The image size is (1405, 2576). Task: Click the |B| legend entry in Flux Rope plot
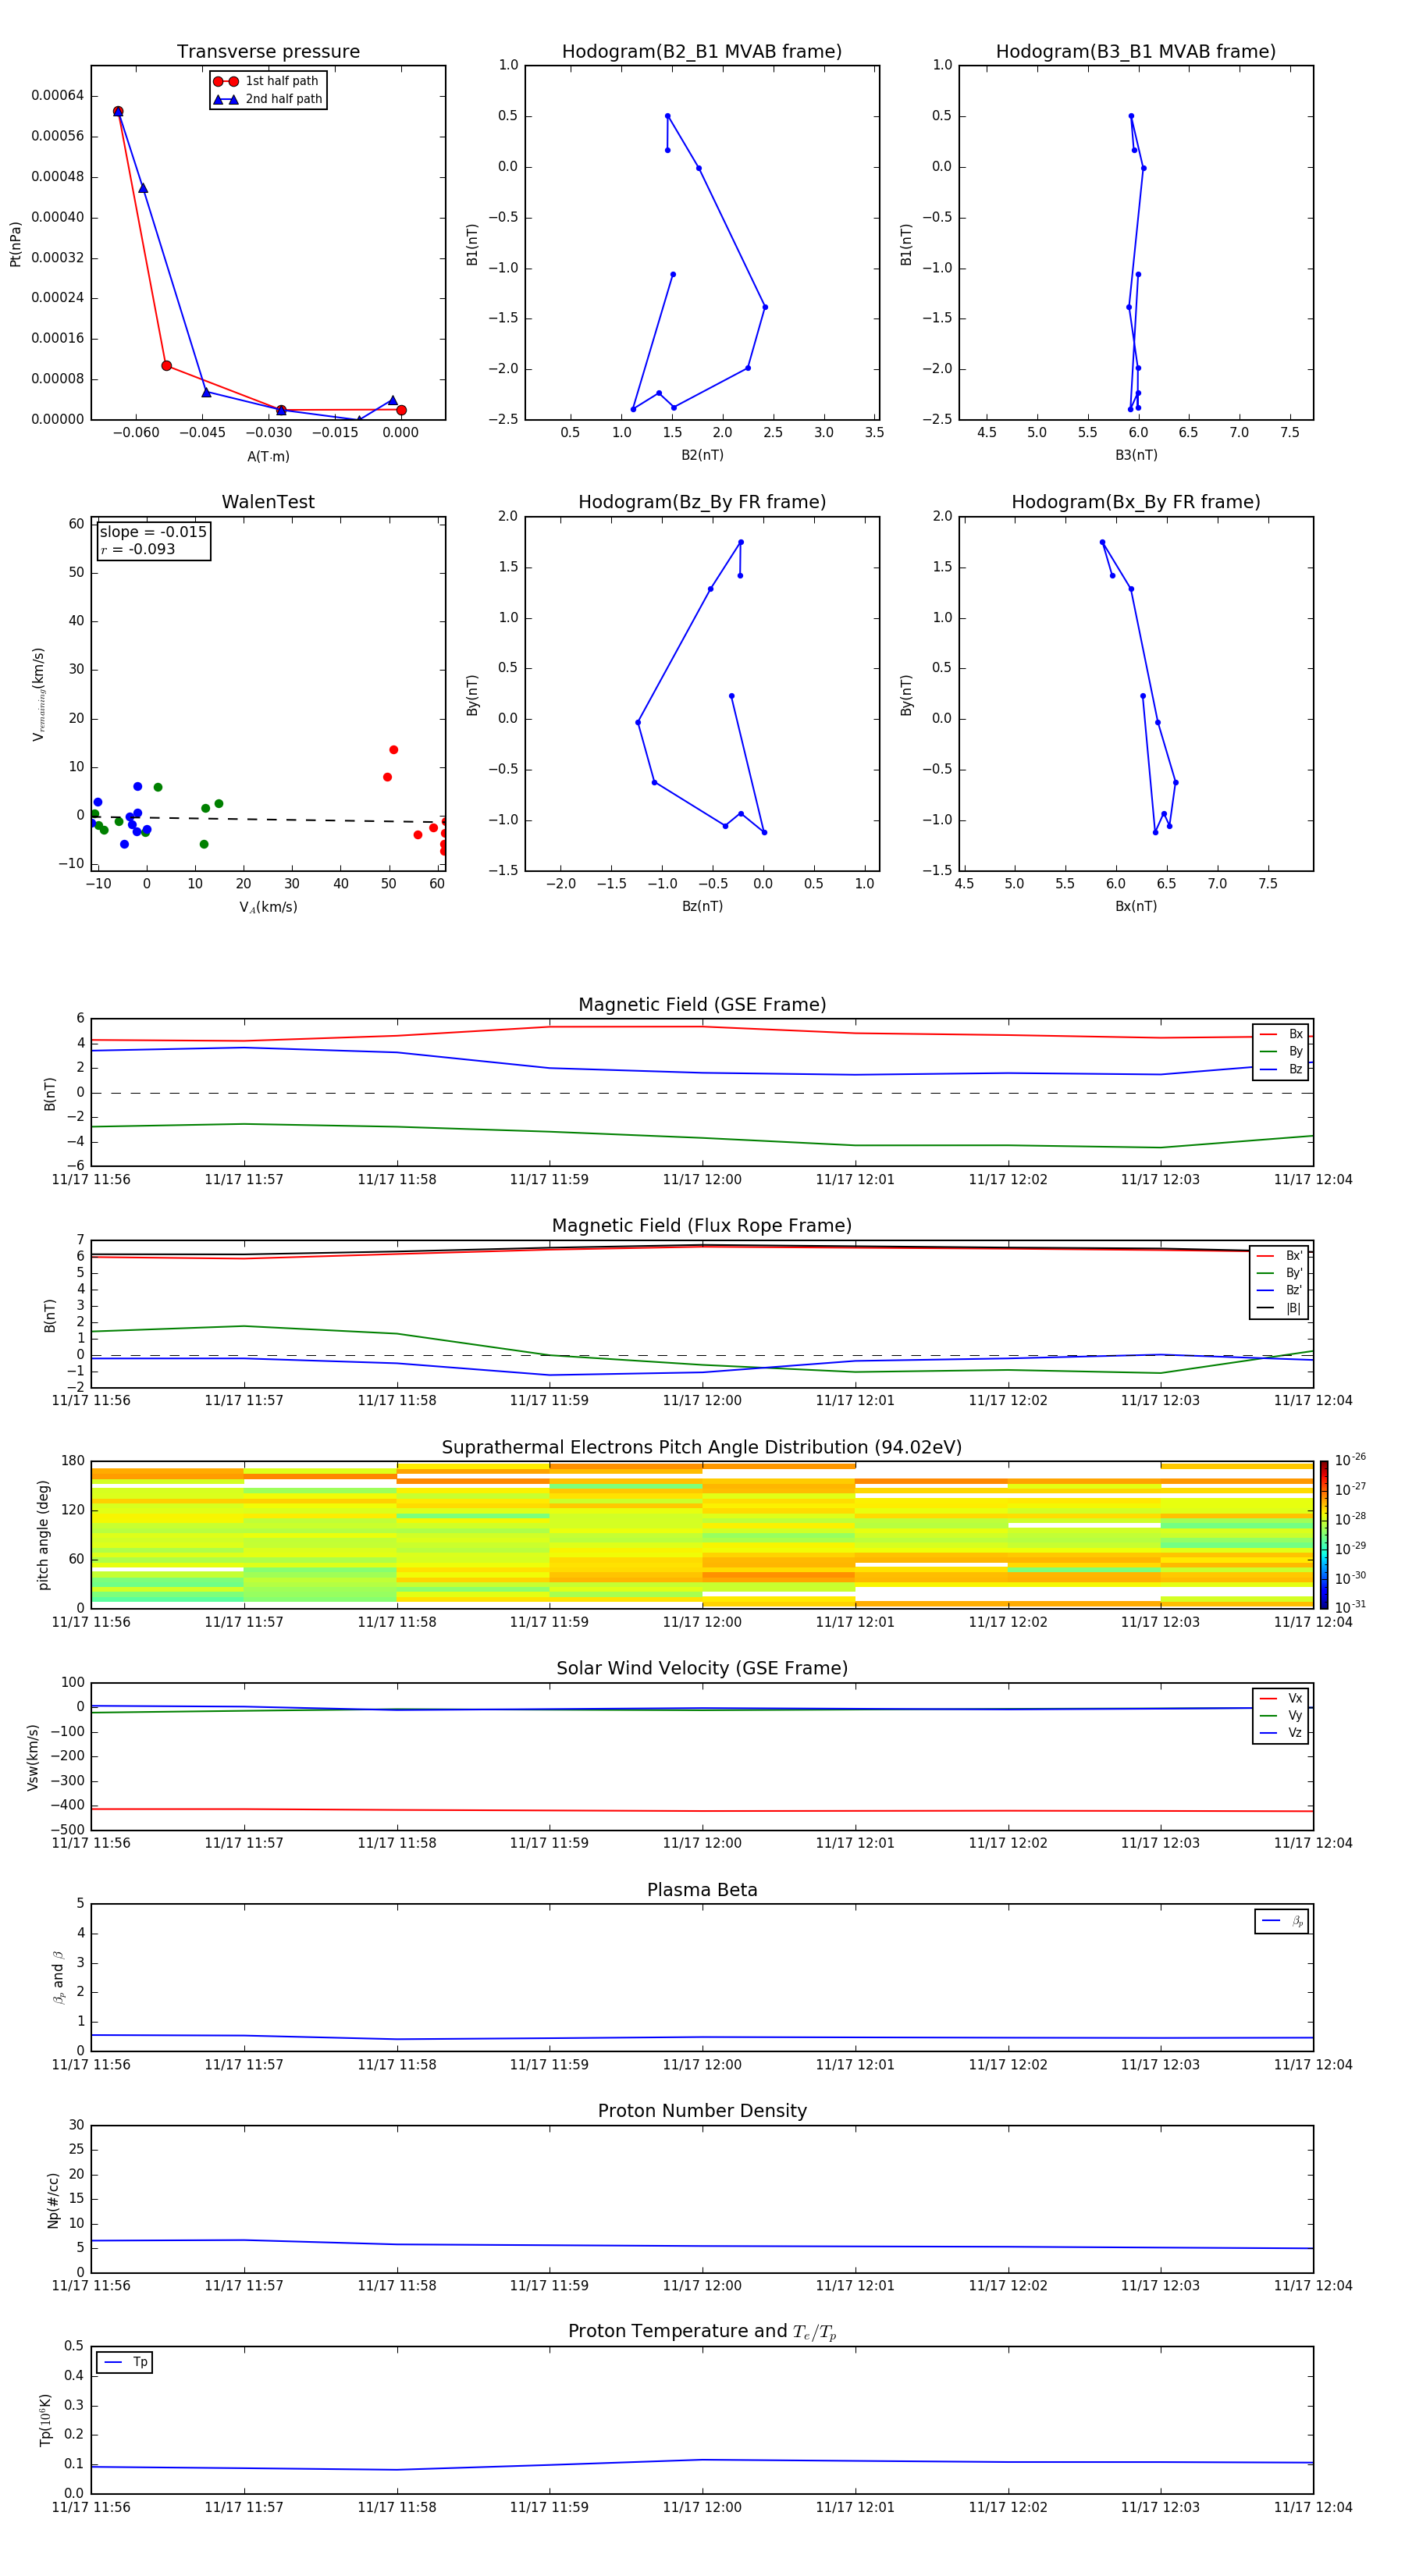tap(1279, 1308)
